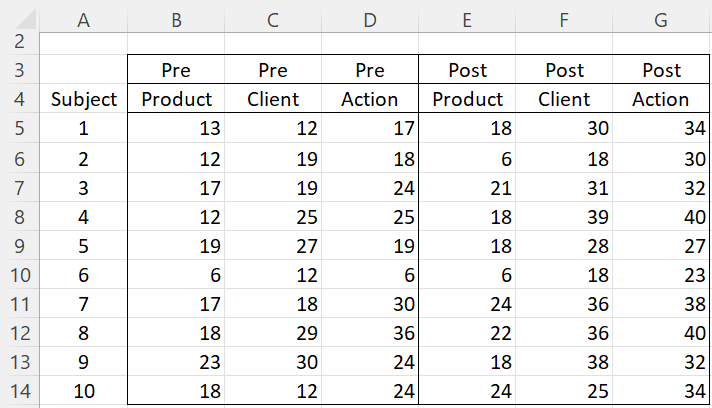Select cell B13 containing 23

point(176,361)
